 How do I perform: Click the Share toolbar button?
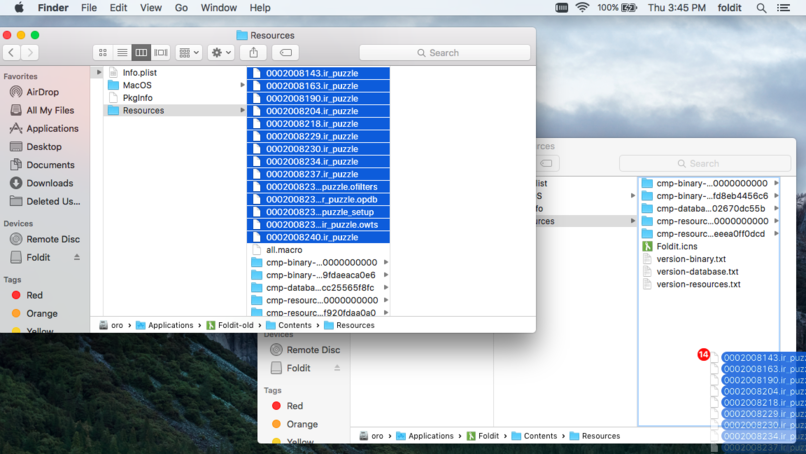253,52
